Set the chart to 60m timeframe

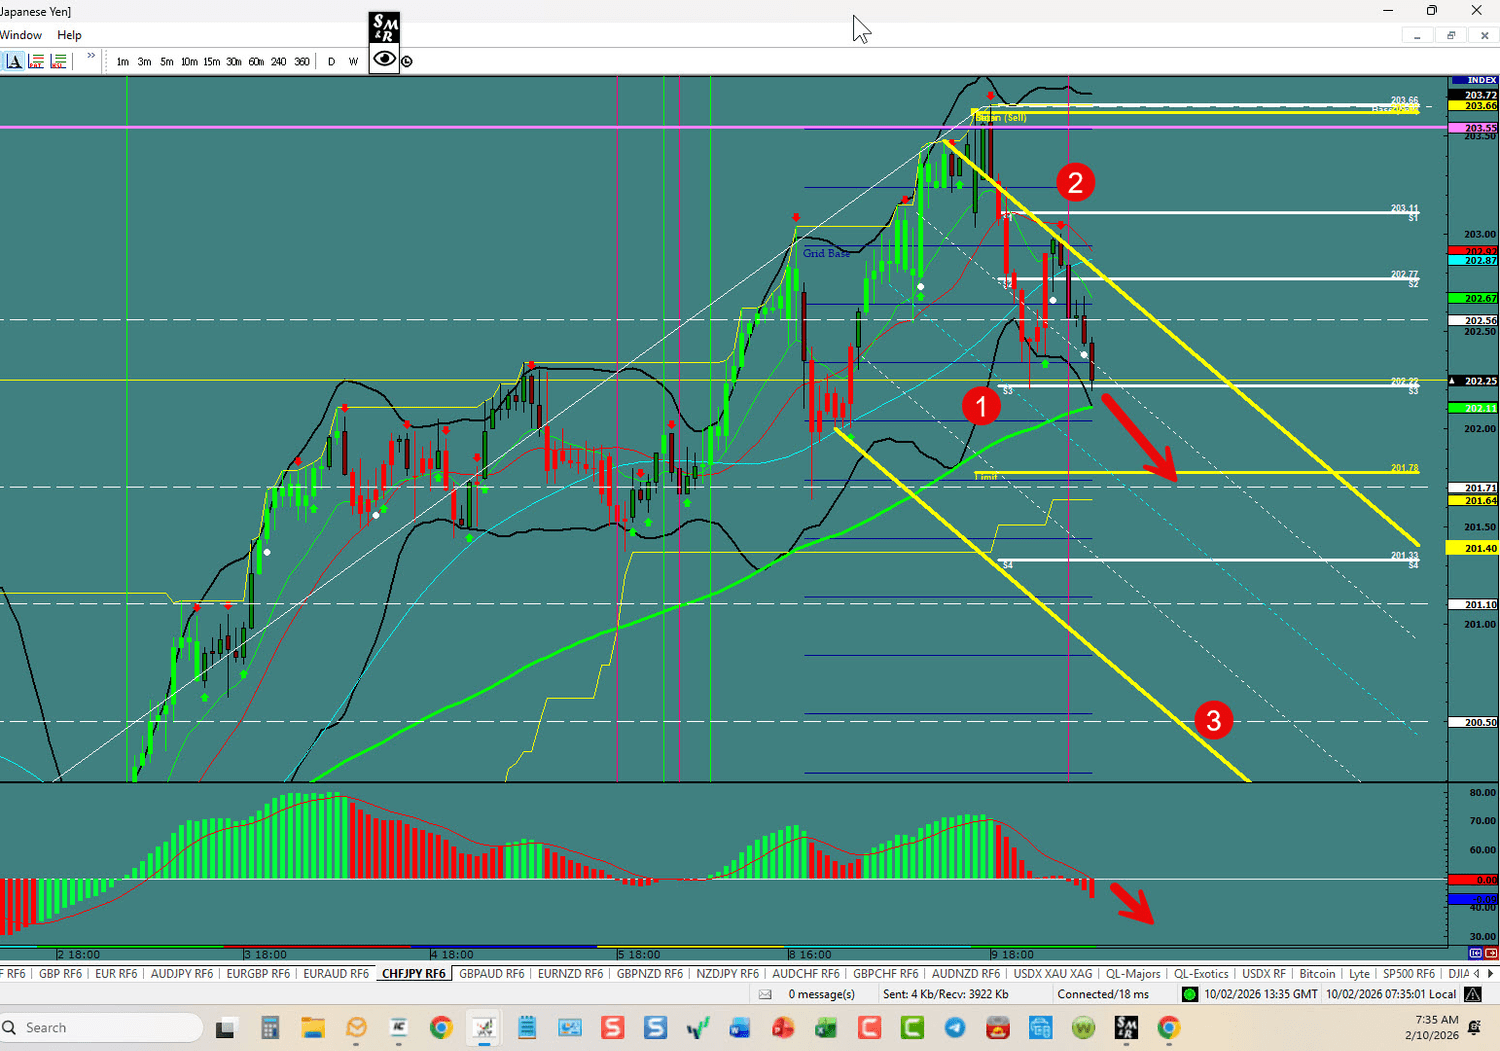(x=256, y=61)
